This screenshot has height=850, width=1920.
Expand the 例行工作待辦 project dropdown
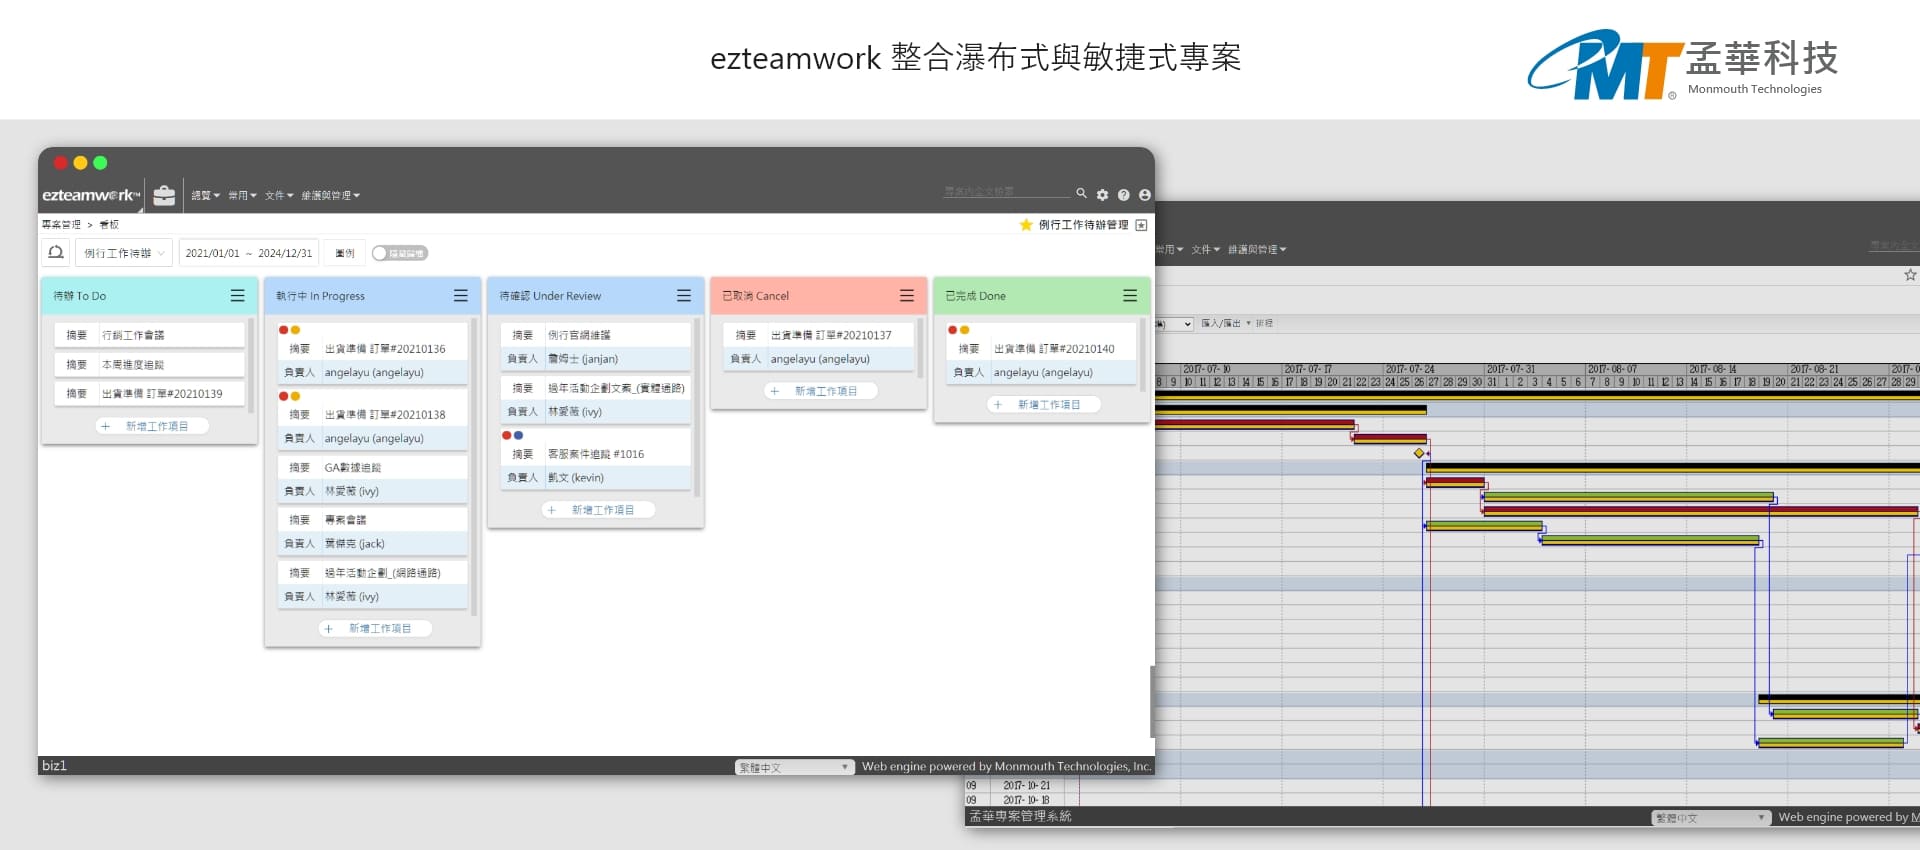[x=124, y=253]
